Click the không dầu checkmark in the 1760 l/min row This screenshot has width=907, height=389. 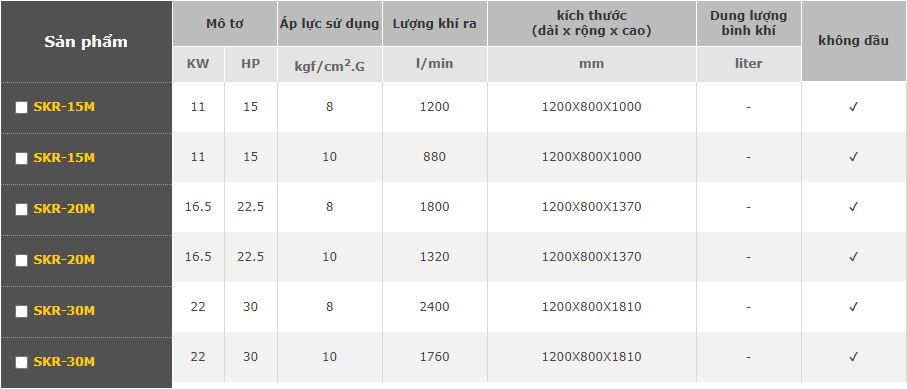(853, 356)
